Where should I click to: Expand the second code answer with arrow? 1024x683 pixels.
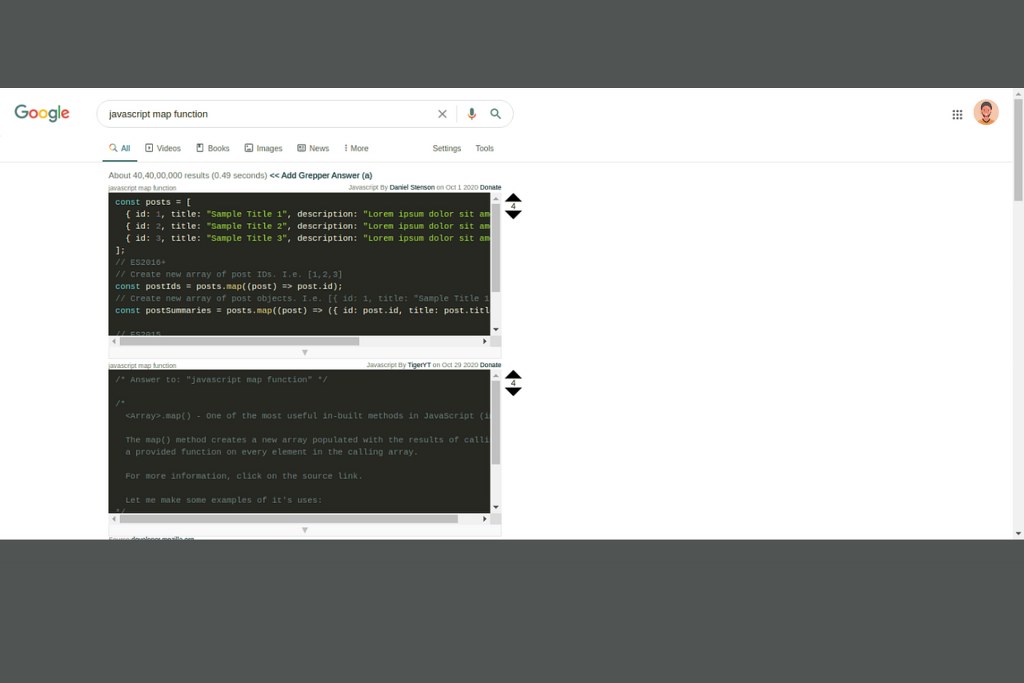(304, 530)
